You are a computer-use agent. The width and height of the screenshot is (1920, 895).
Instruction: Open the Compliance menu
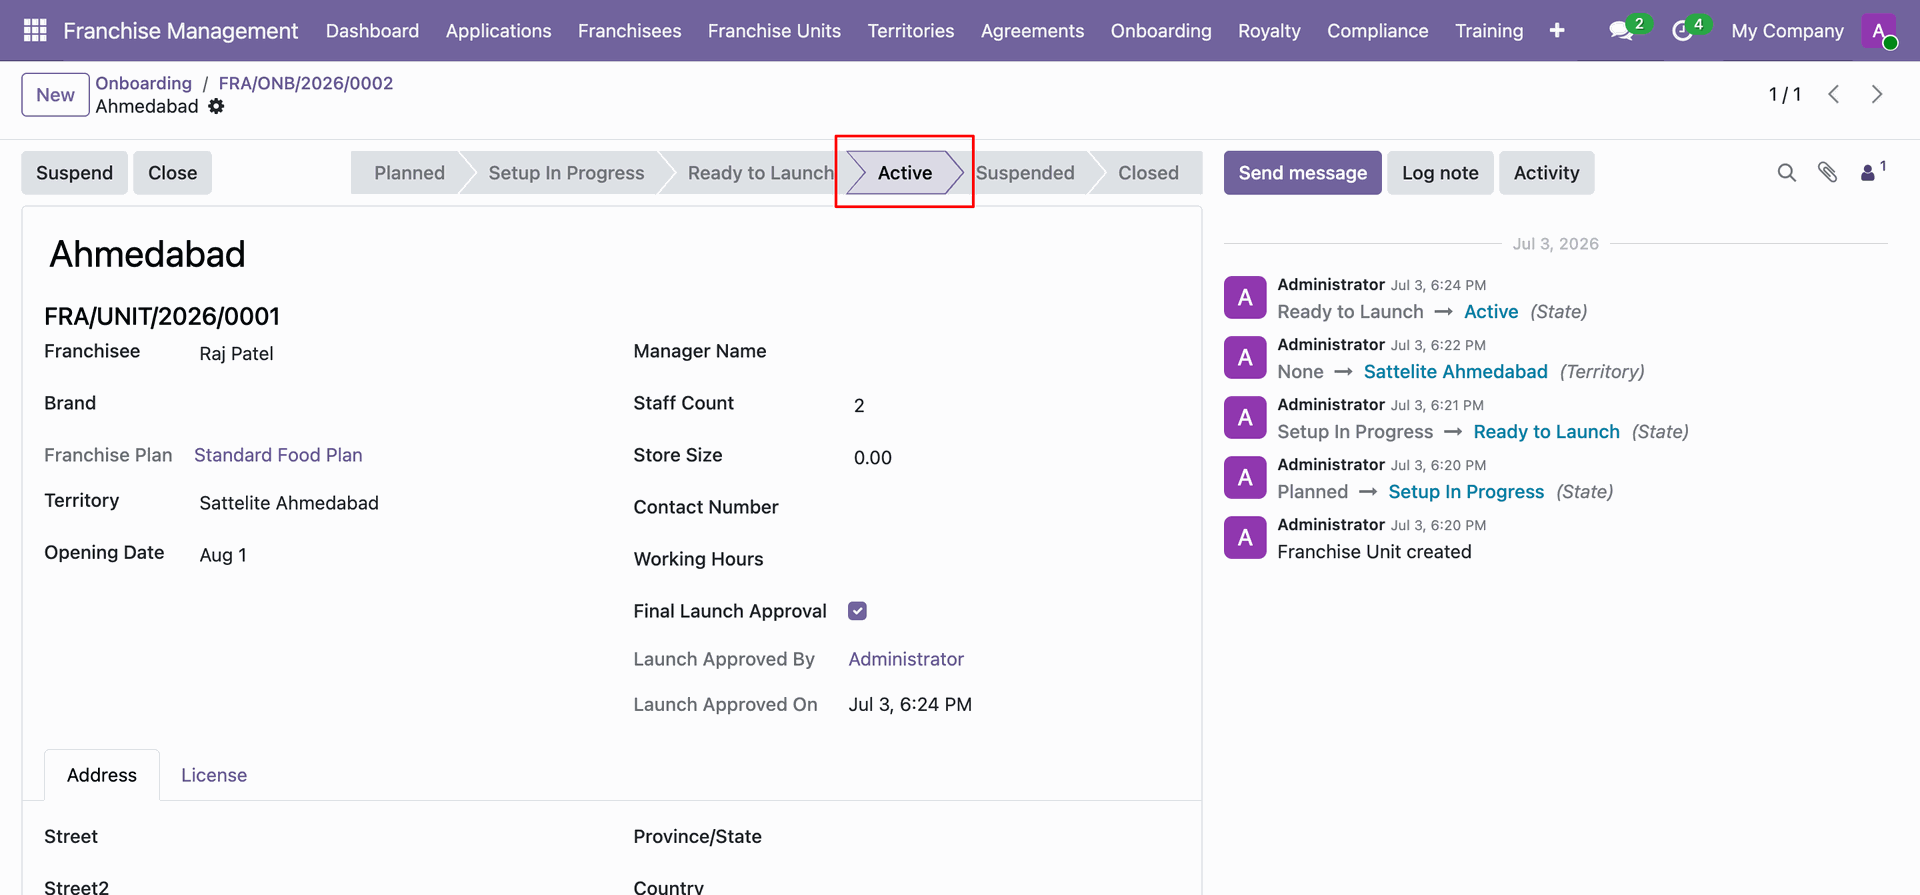pos(1377,31)
